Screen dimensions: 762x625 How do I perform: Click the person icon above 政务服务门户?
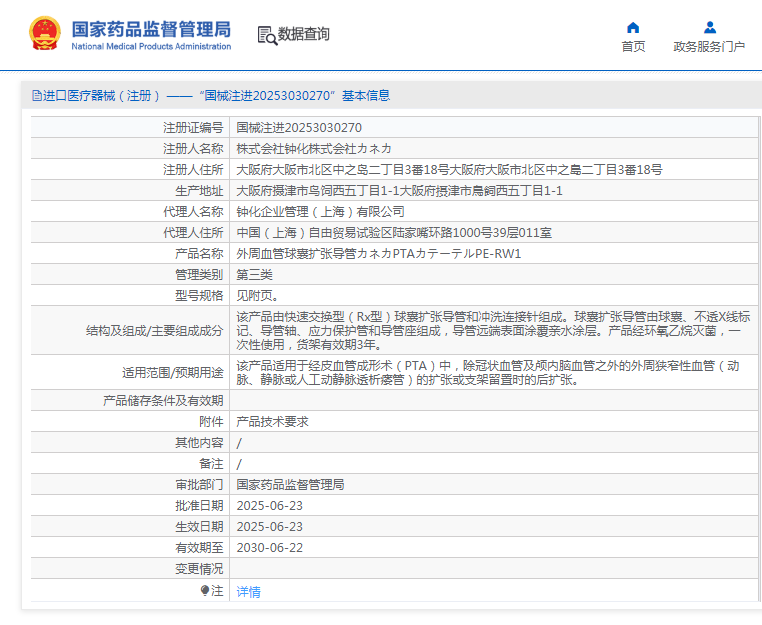tap(709, 27)
